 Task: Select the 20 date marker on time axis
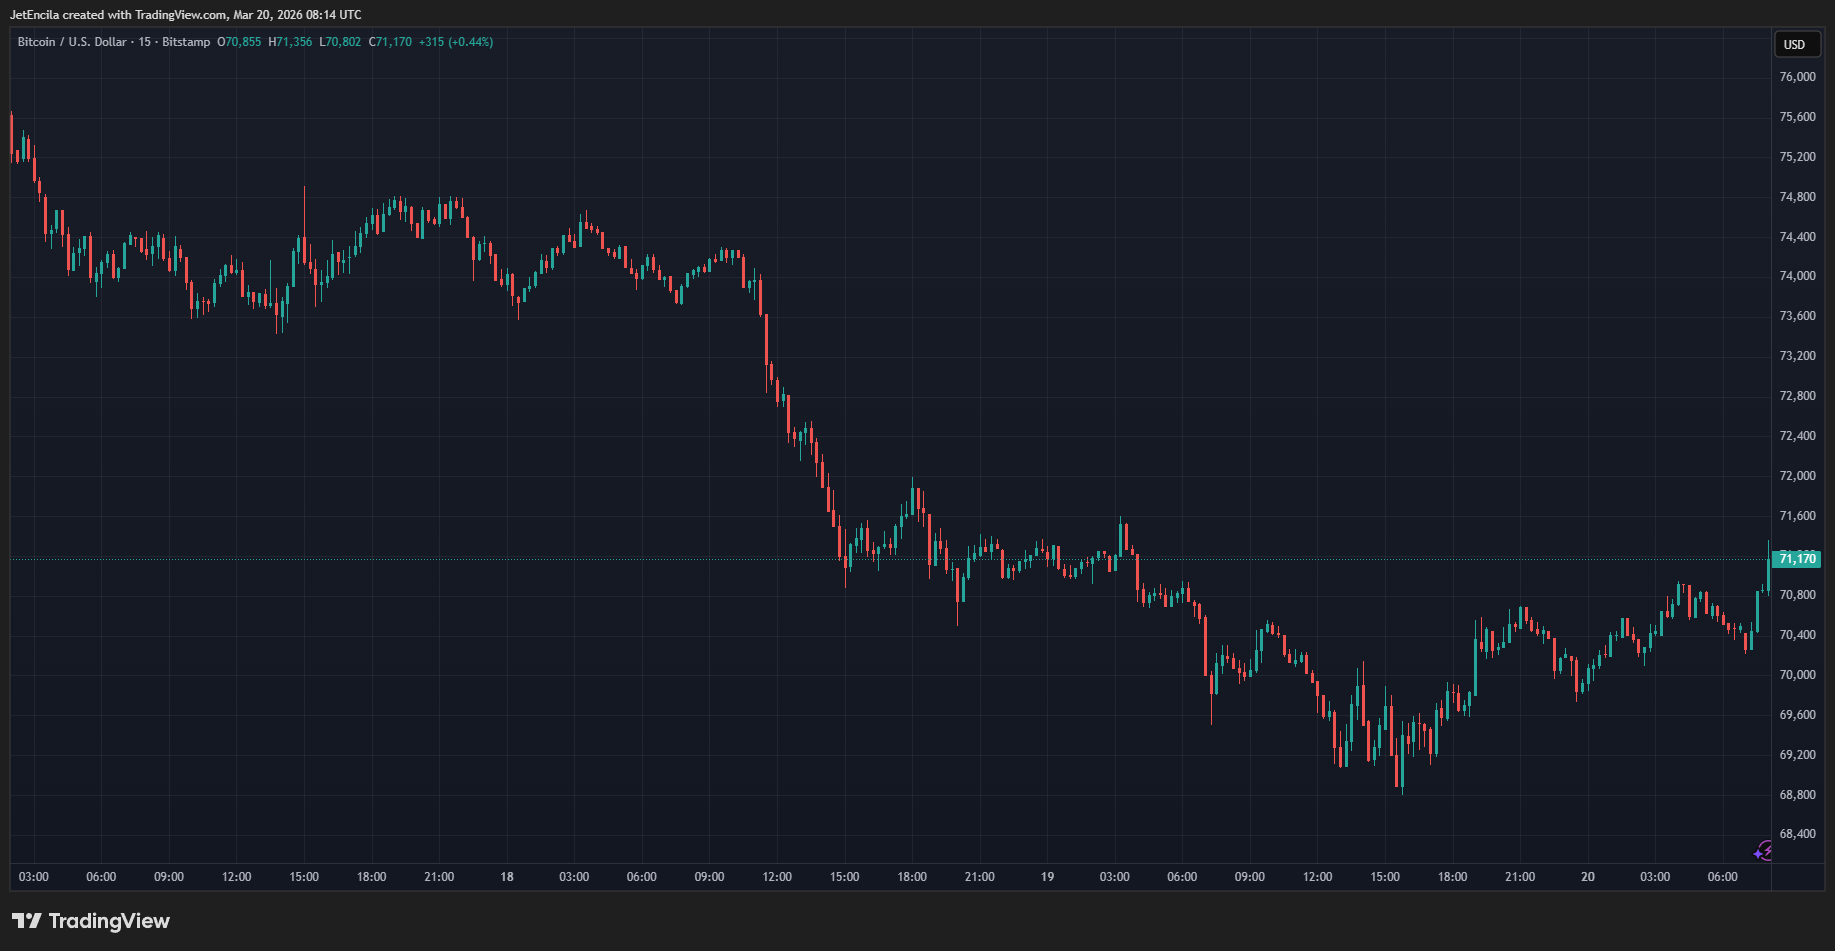tap(1587, 877)
